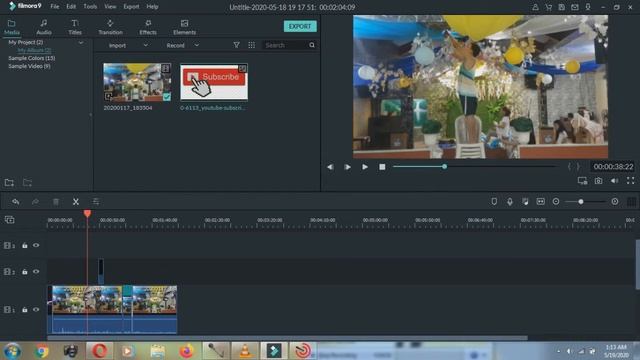640x360 pixels.
Task: Switch media grid view icon
Action: (251, 45)
